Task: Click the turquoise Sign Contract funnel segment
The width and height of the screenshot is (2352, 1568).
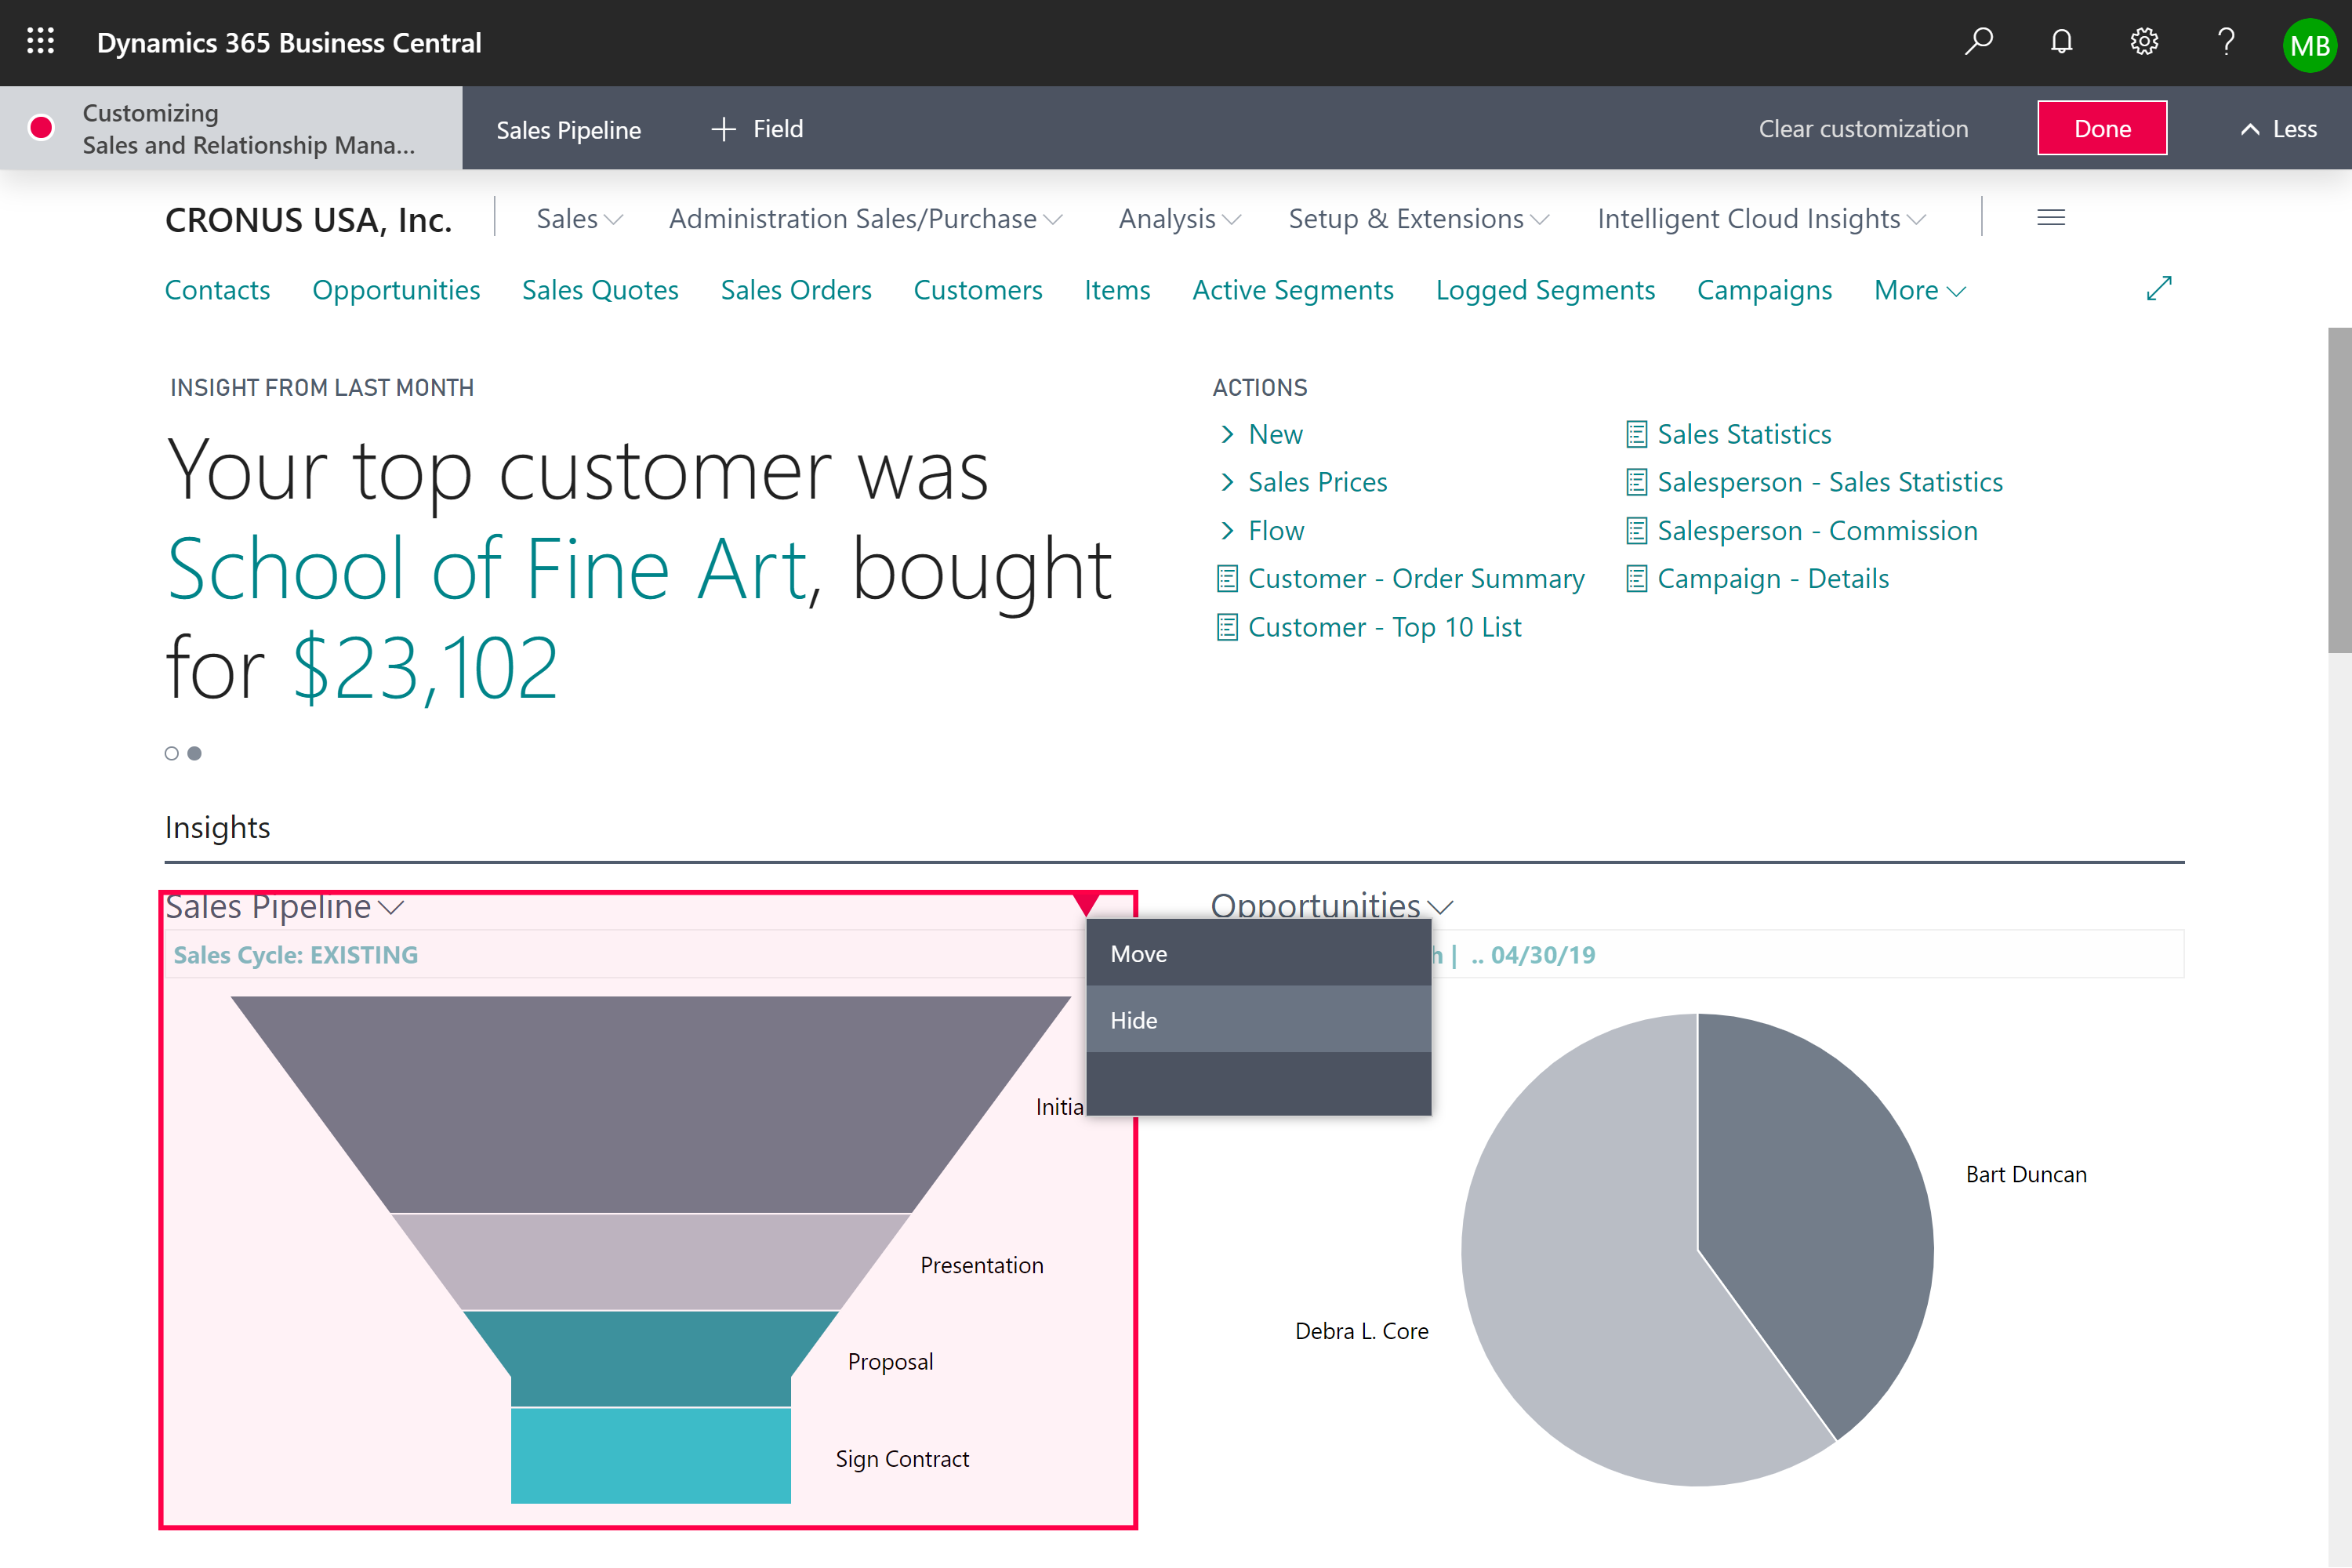Action: (651, 1455)
